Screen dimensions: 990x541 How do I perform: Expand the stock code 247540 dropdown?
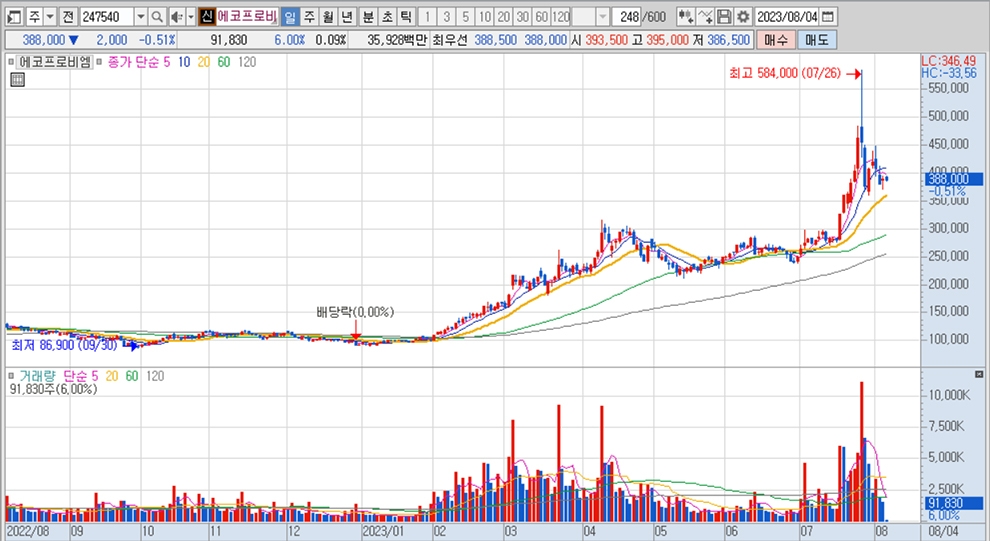pos(141,16)
